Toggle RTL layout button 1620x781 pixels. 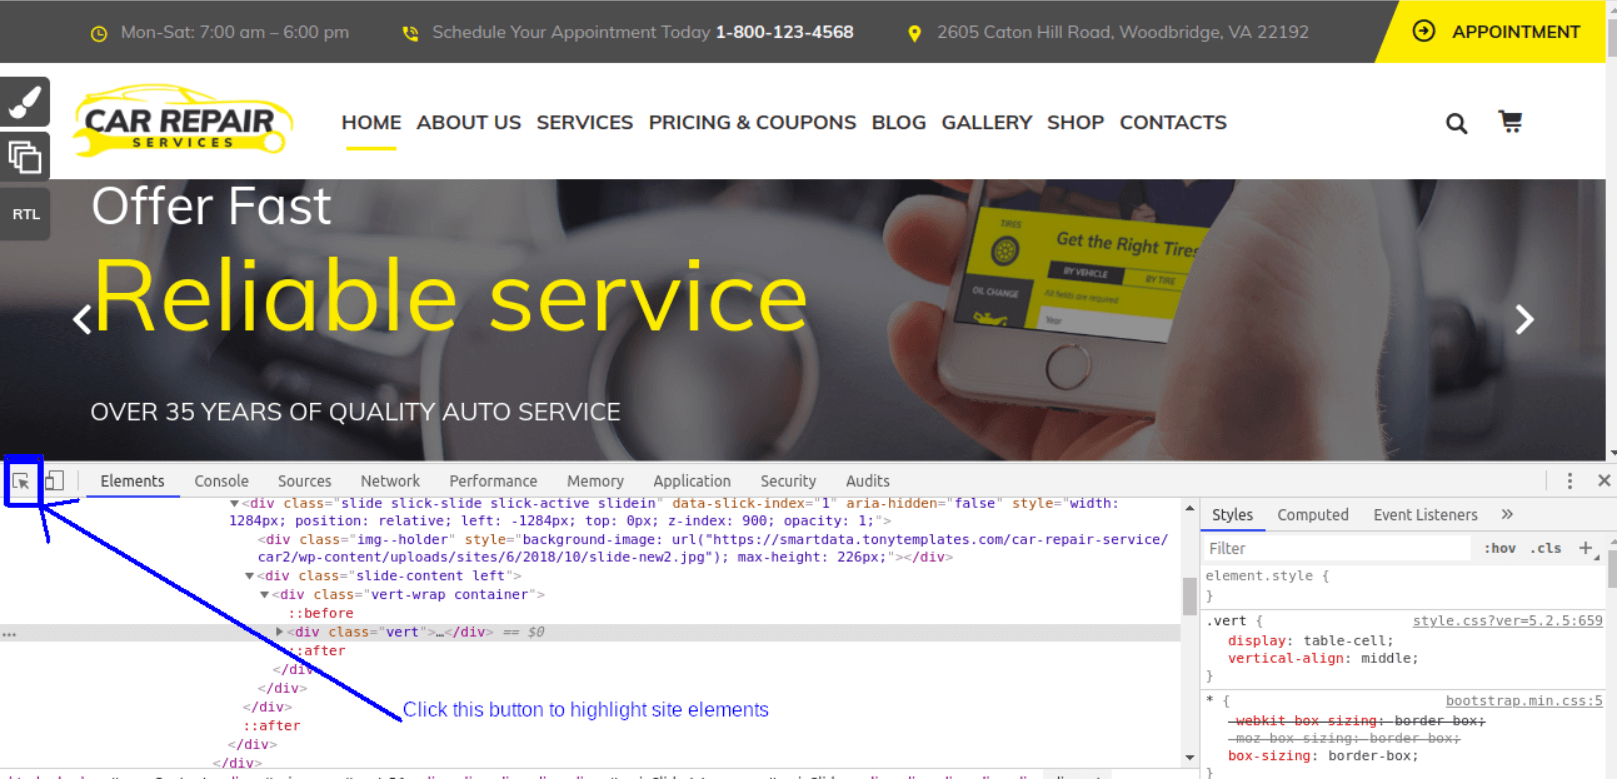(x=25, y=214)
